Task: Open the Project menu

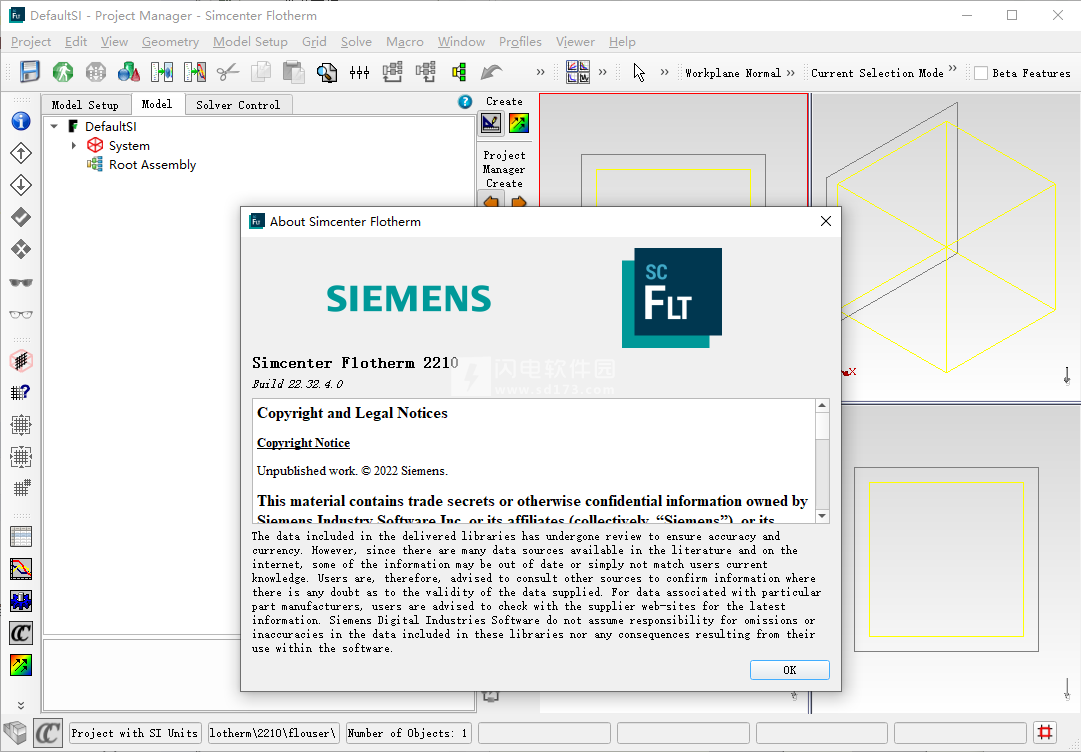Action: tap(31, 42)
